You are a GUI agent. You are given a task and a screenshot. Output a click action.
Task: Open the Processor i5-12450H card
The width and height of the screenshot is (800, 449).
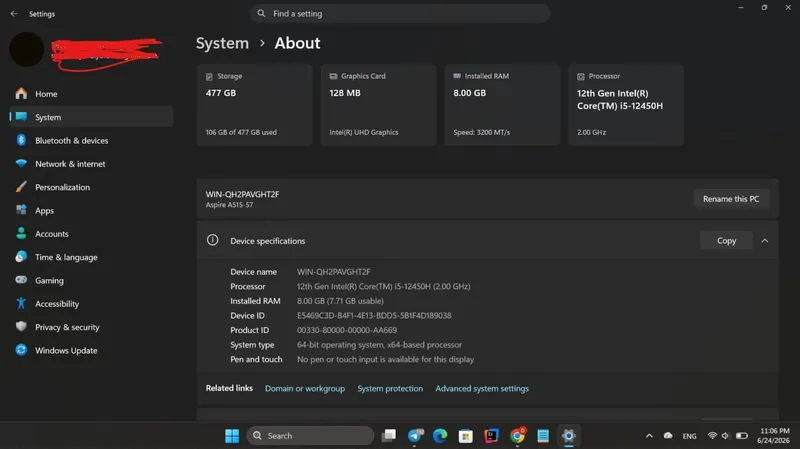click(626, 105)
